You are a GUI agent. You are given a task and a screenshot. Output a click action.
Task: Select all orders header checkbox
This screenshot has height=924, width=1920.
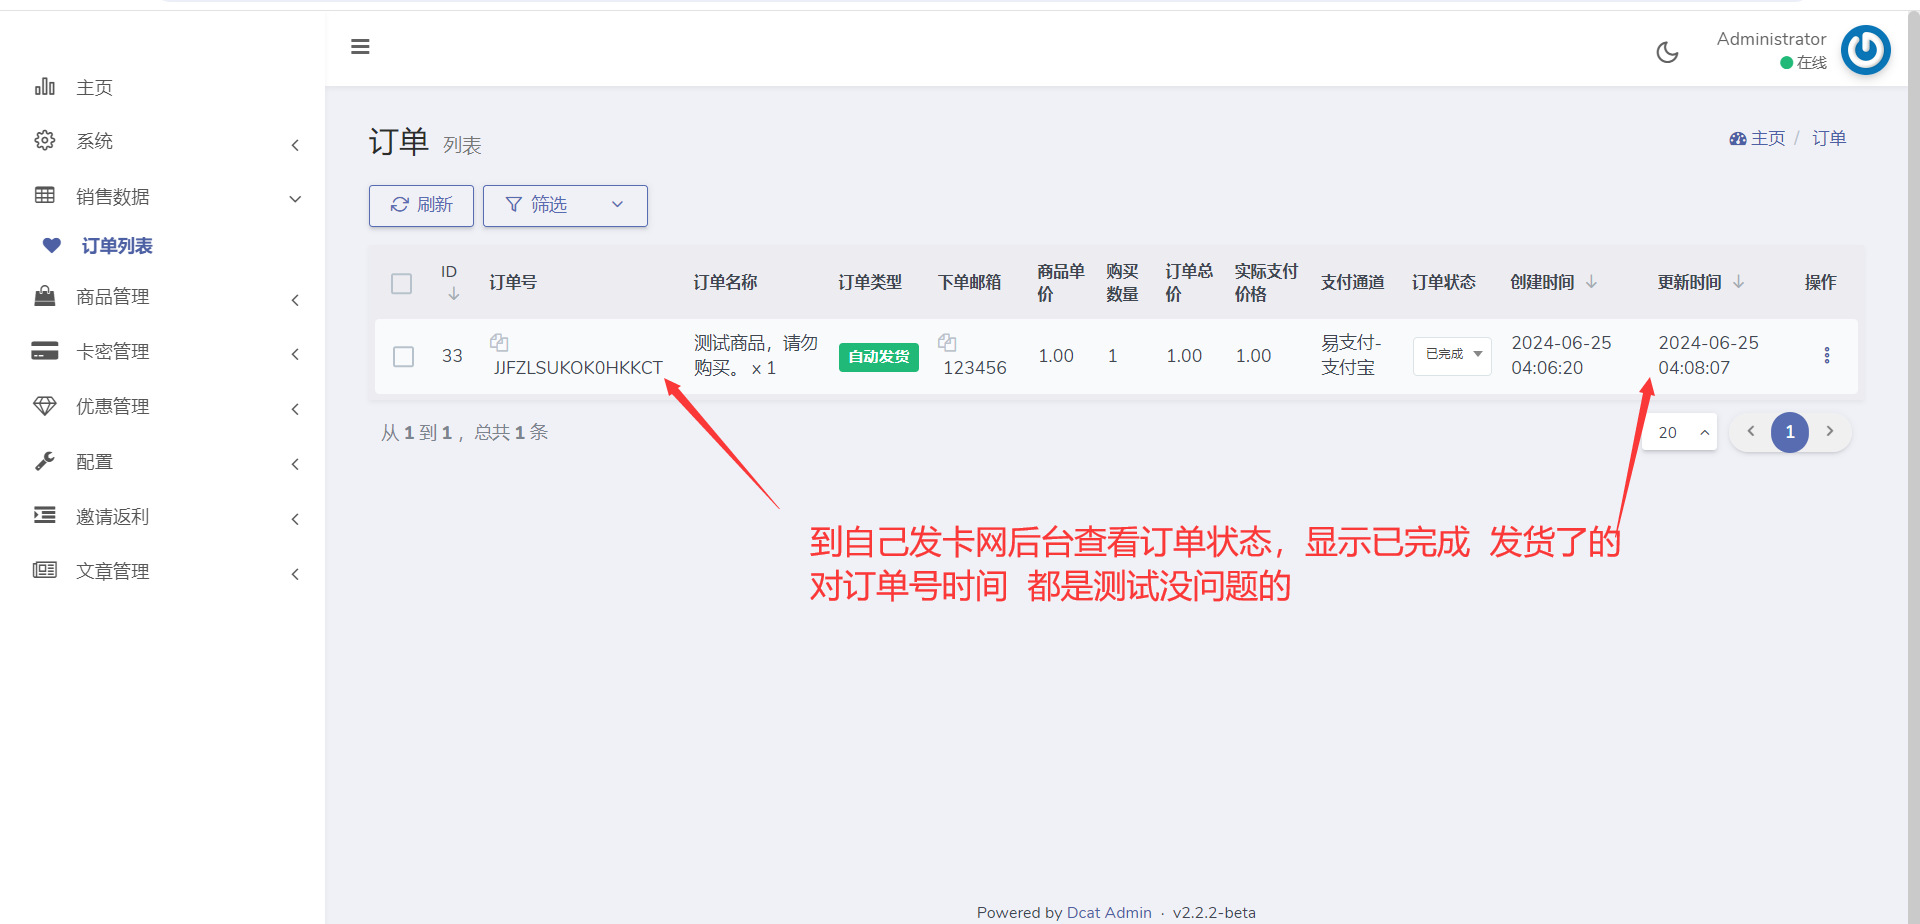pyautogui.click(x=402, y=284)
